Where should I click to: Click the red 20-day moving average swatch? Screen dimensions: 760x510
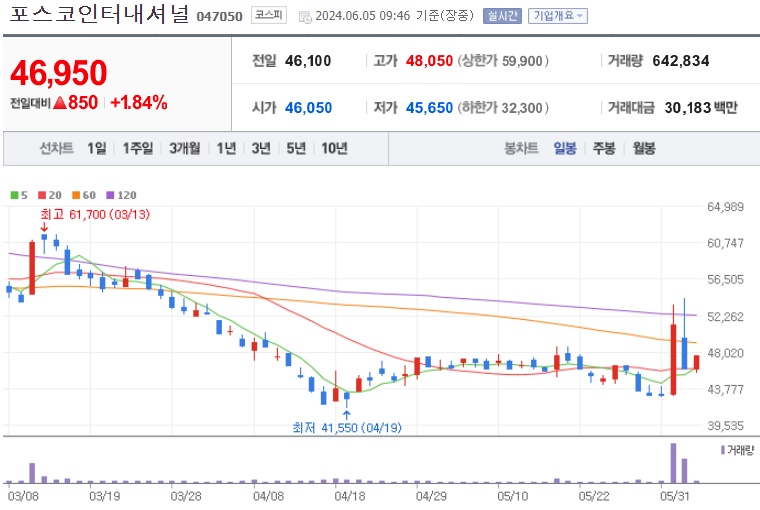click(42, 195)
